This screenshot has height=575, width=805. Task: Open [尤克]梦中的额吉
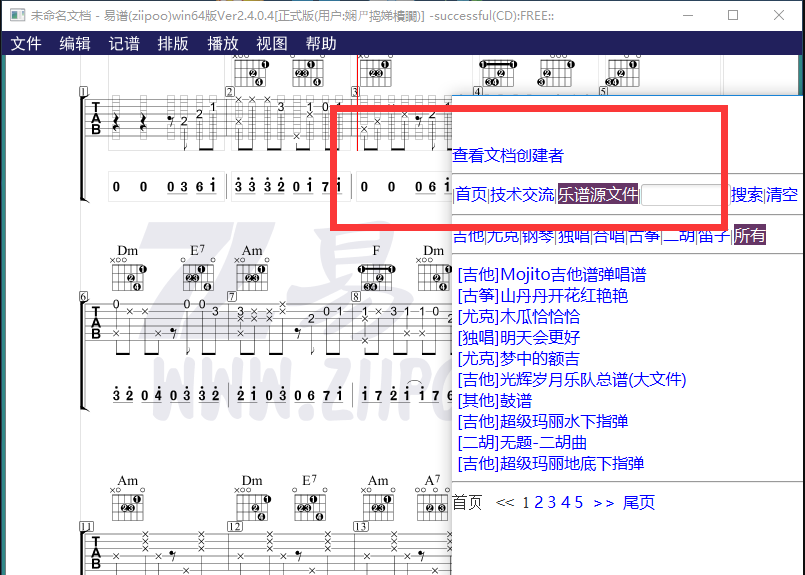pos(519,359)
